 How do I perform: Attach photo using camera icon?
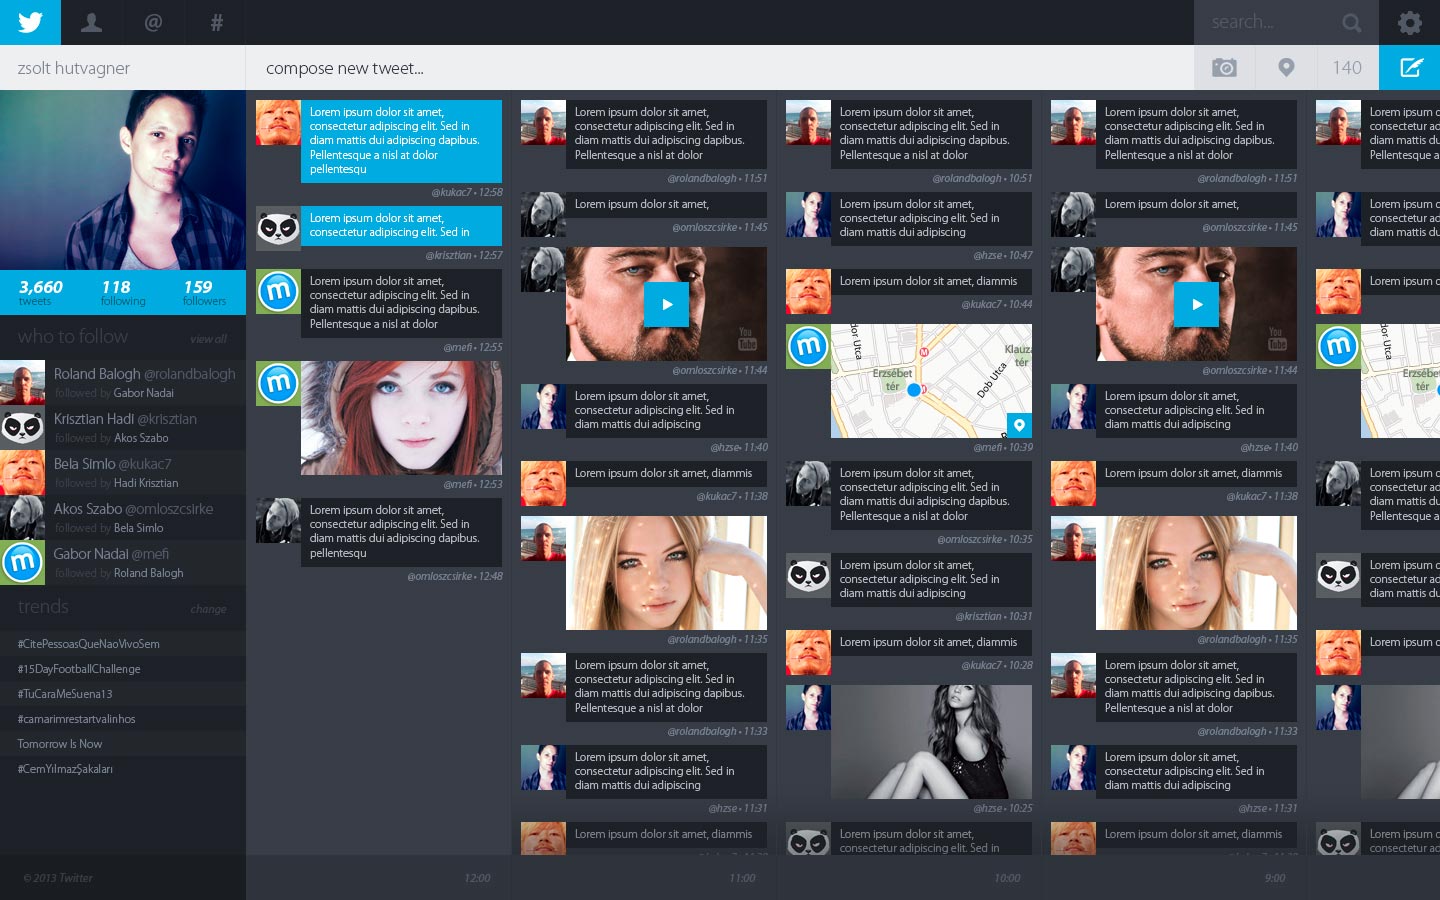click(1224, 68)
